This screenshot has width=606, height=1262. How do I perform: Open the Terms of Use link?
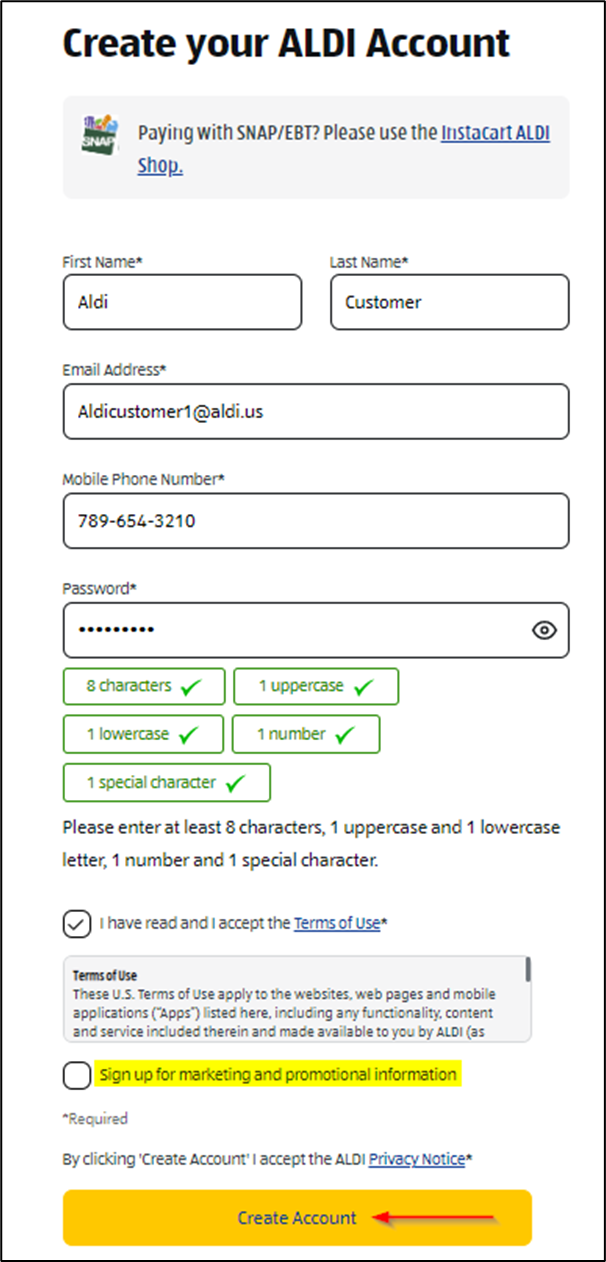coord(337,924)
